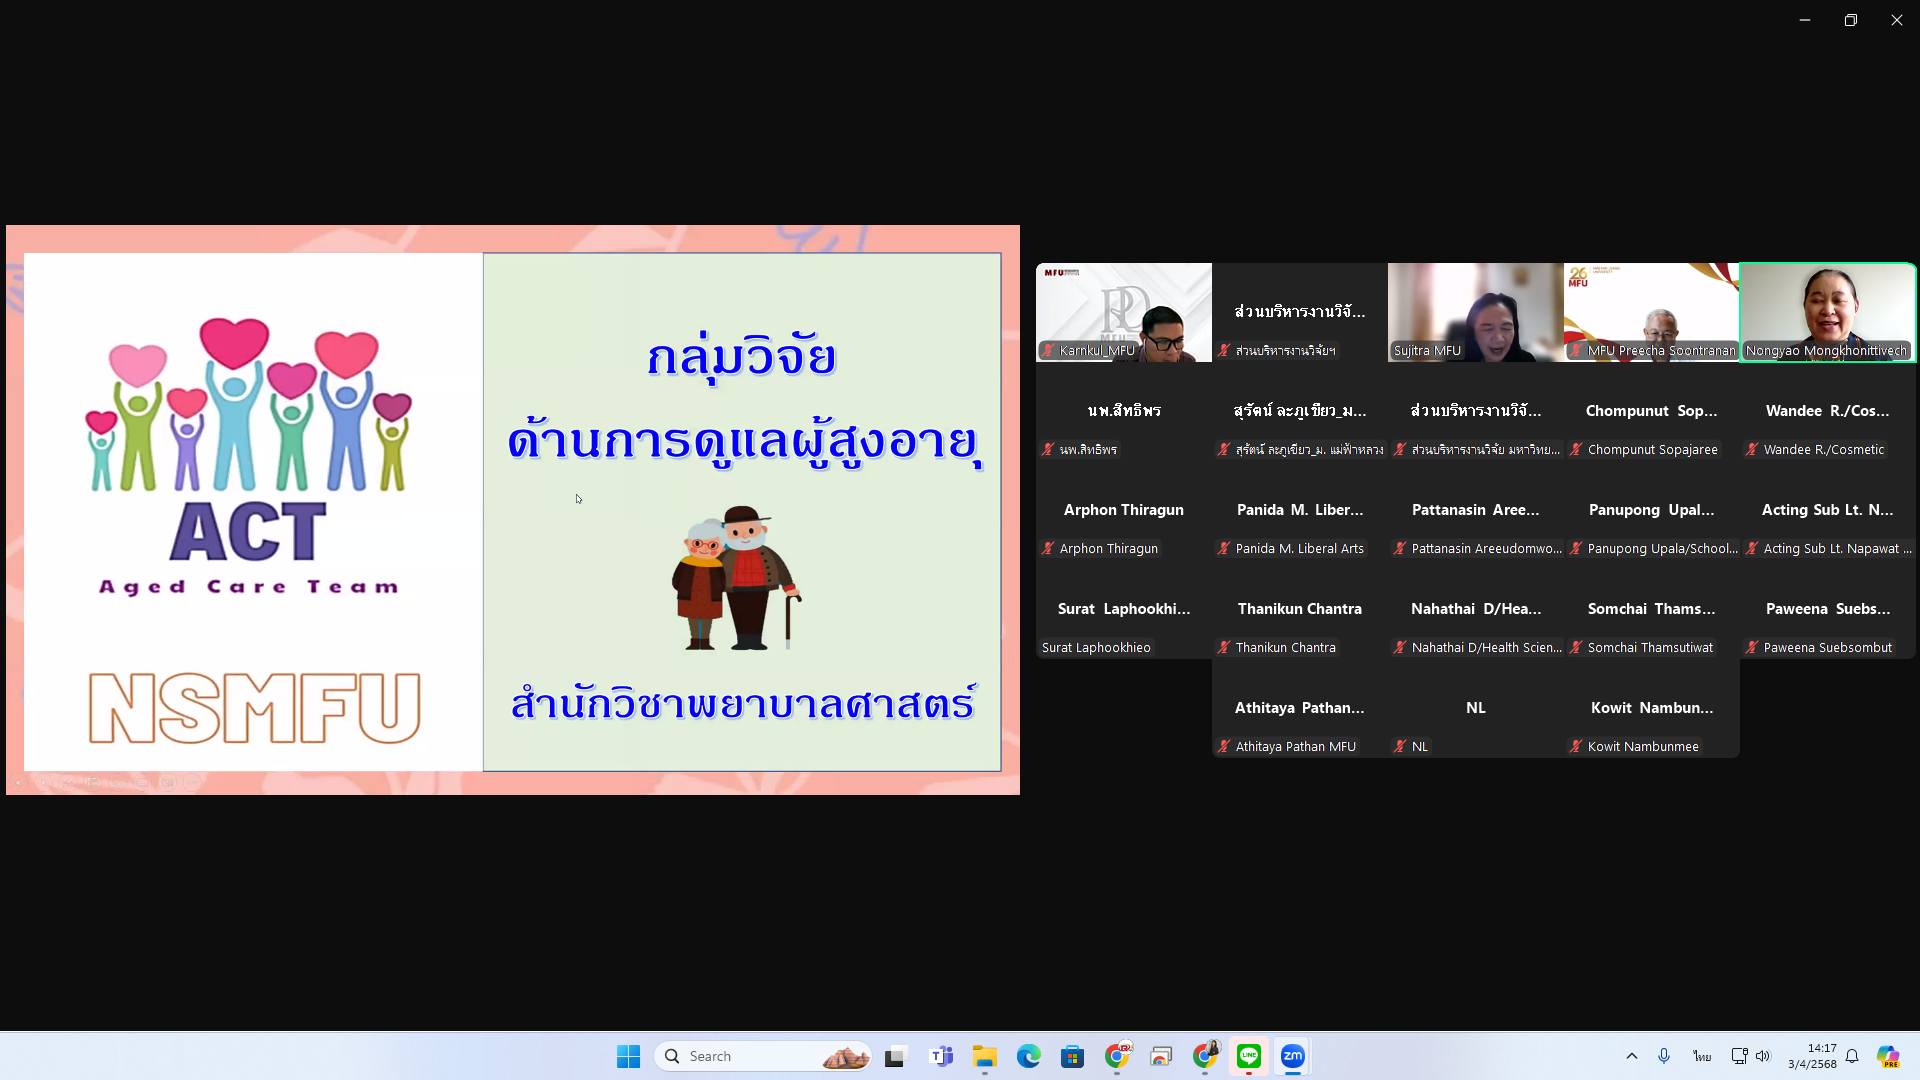Select Nahathai D/Health Science participant tile

(1476, 609)
